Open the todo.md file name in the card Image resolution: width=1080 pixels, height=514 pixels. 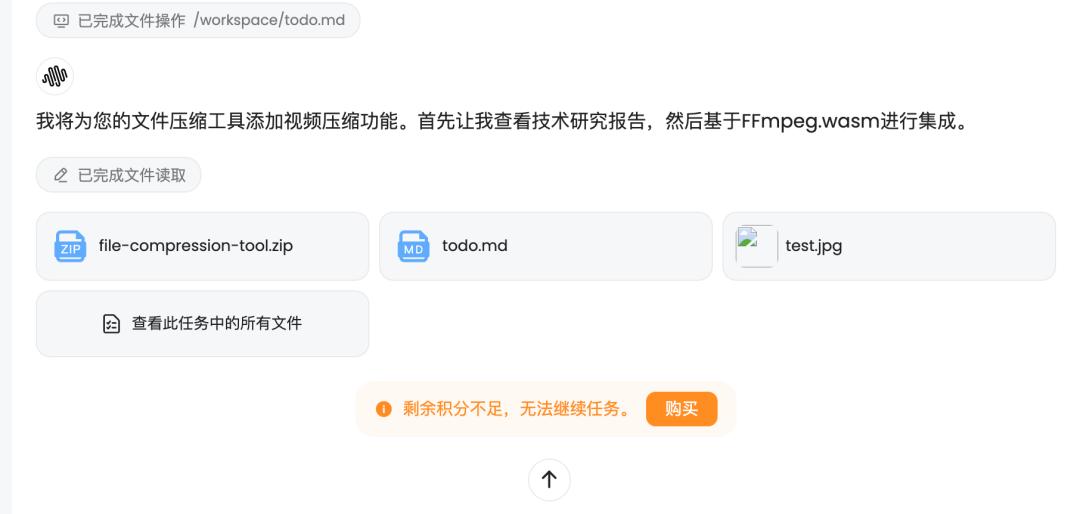[475, 246]
